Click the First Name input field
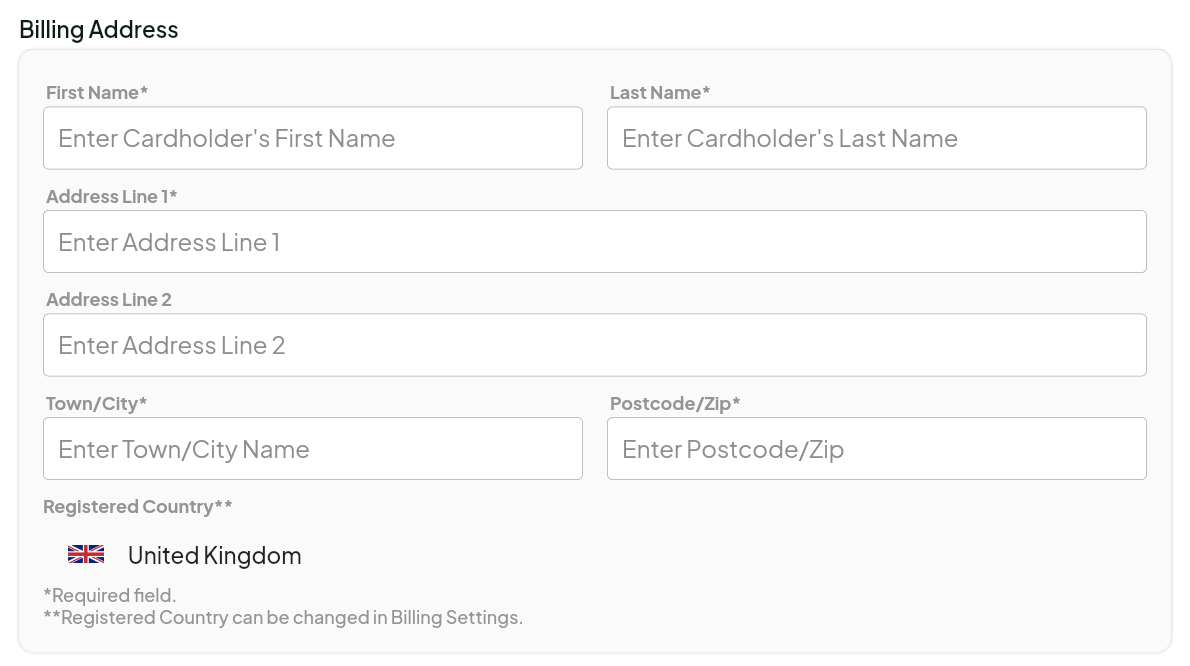This screenshot has height=666, width=1190. (x=313, y=138)
